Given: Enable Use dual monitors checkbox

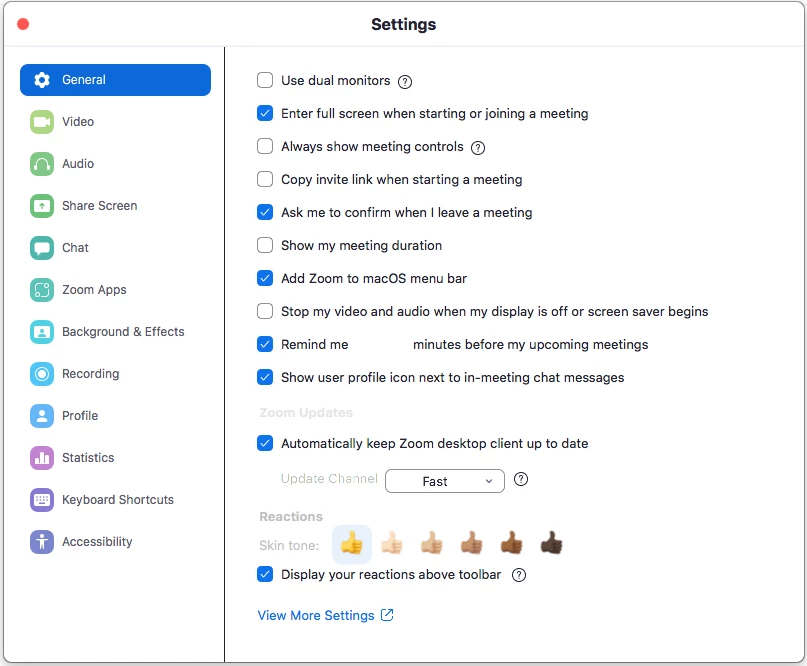Looking at the screenshot, I should (265, 80).
